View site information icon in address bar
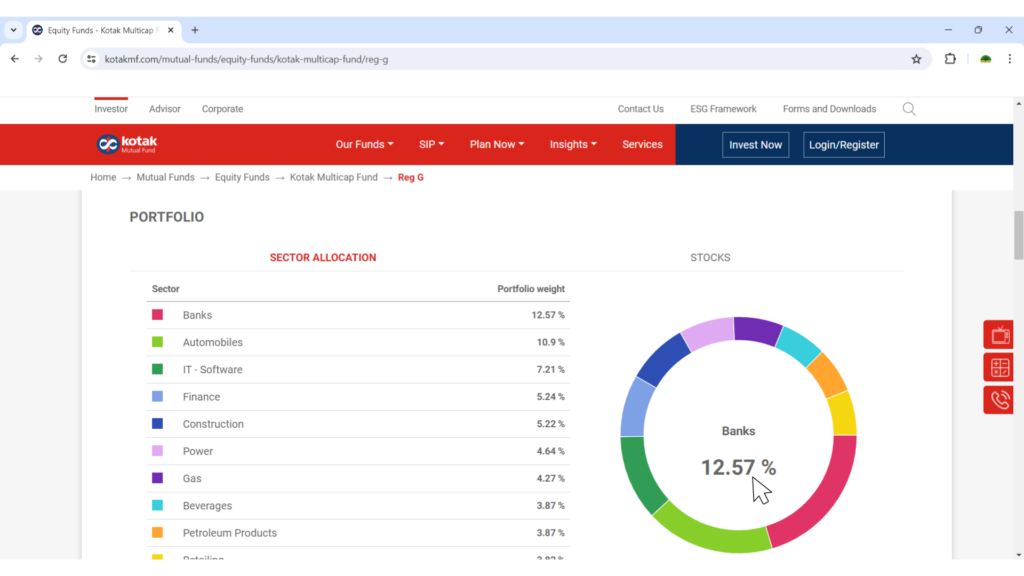This screenshot has height=576, width=1024. click(91, 59)
